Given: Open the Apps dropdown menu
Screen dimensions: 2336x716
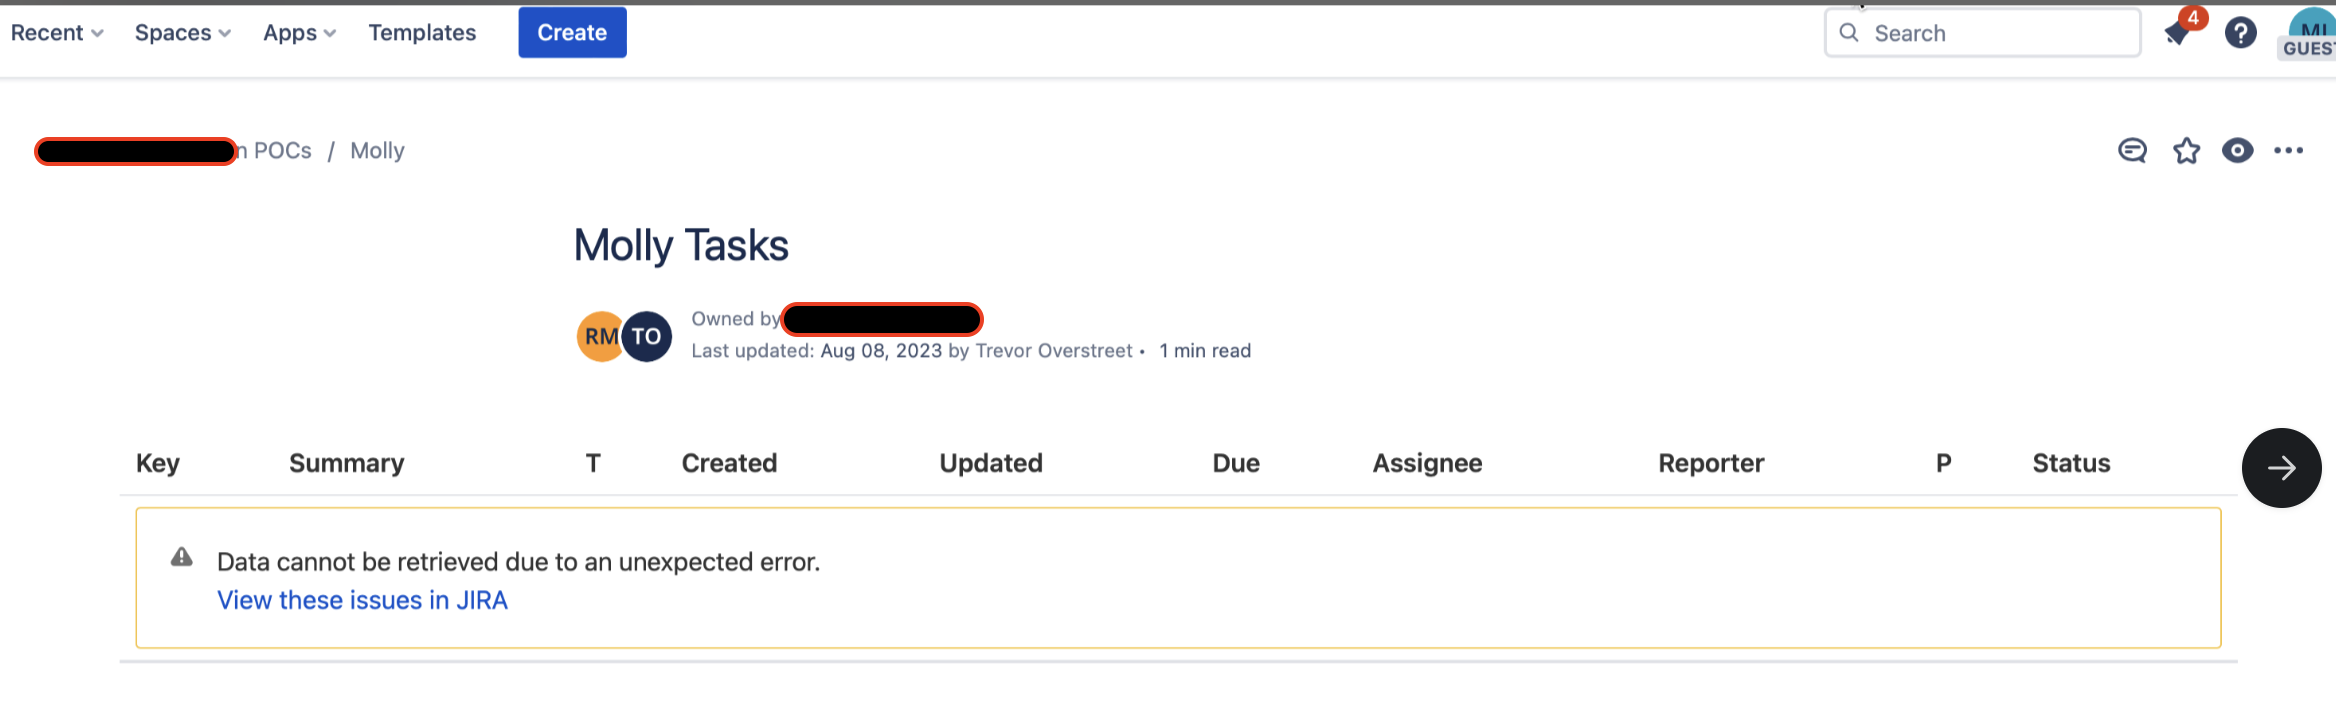Looking at the screenshot, I should 299,33.
